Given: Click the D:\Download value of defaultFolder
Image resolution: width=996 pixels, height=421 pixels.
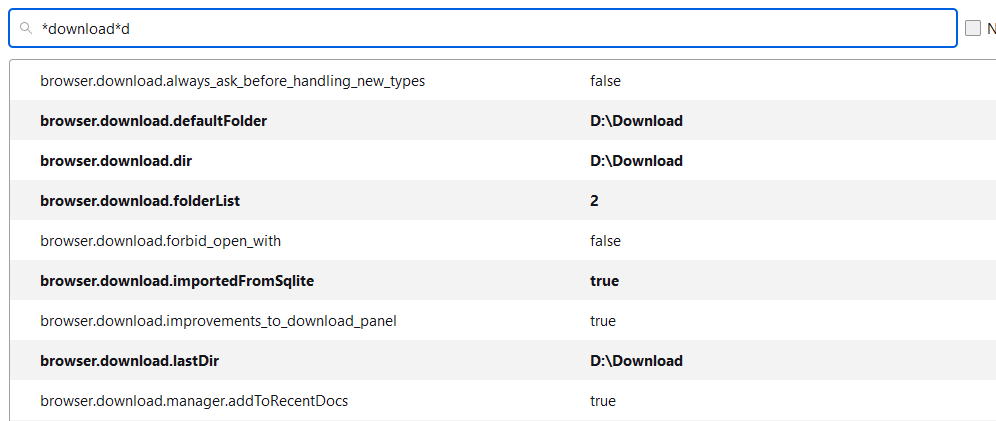Looking at the screenshot, I should point(636,121).
